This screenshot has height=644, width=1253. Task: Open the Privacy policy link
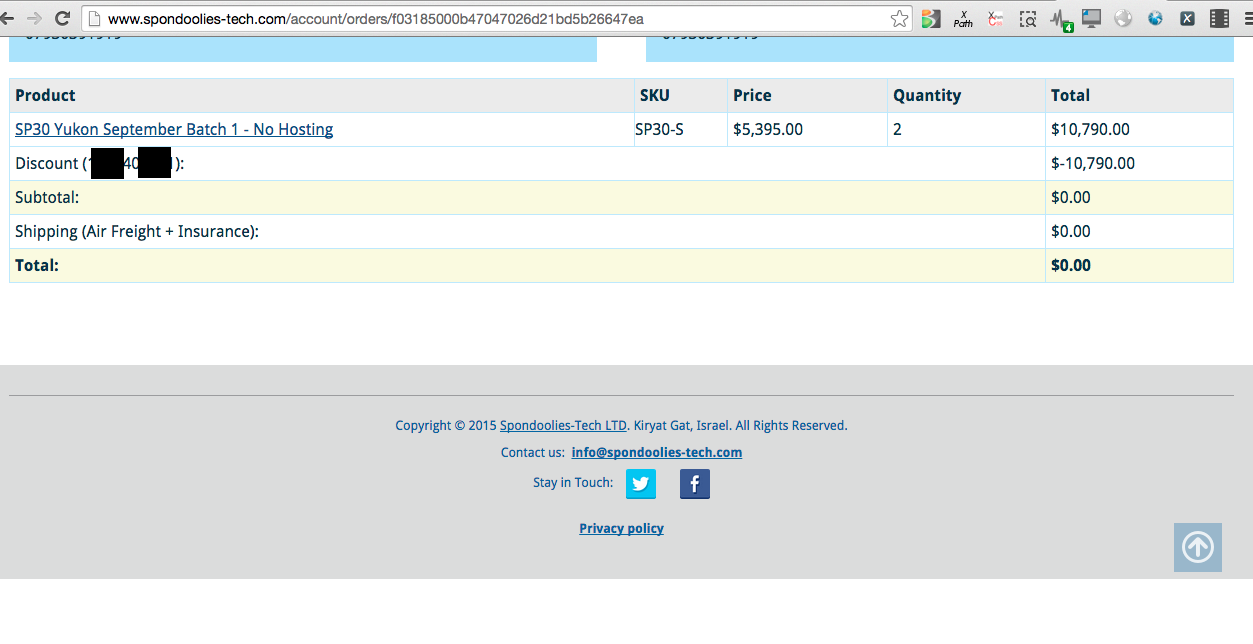tap(622, 528)
